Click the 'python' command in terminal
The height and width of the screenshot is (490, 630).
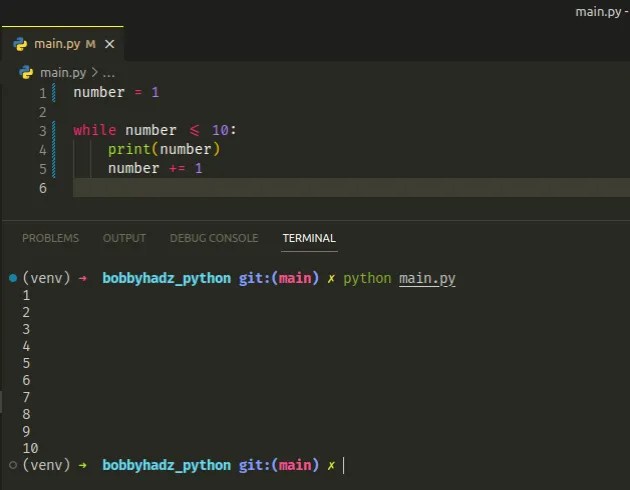(x=367, y=278)
